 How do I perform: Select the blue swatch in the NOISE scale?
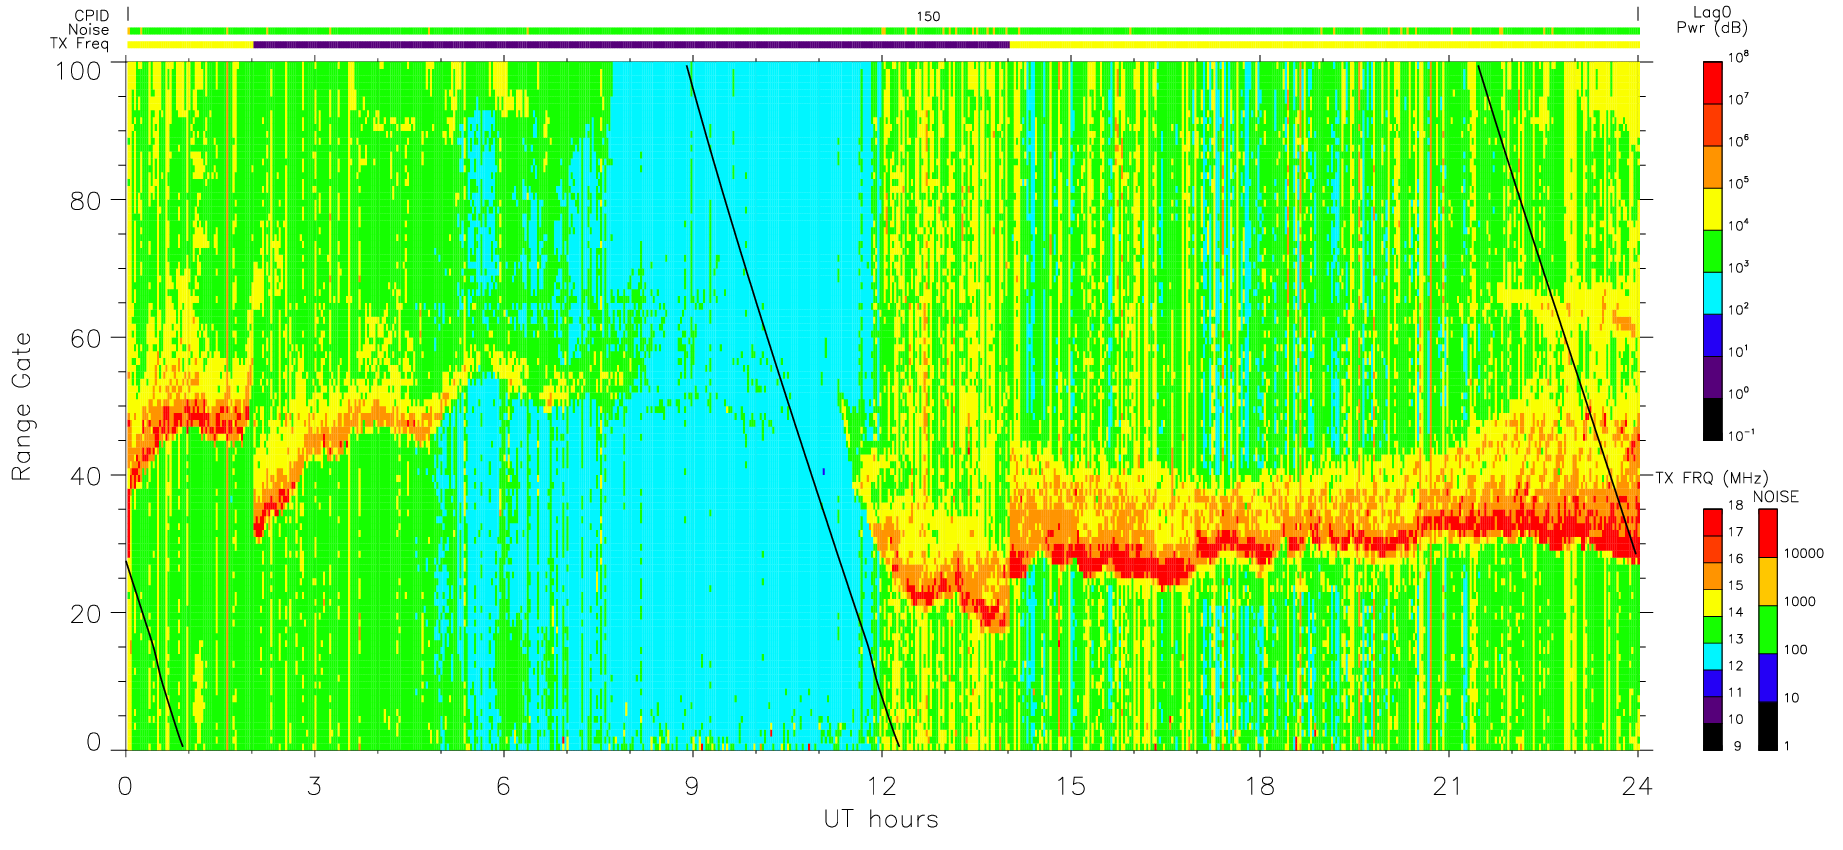pos(1768,677)
